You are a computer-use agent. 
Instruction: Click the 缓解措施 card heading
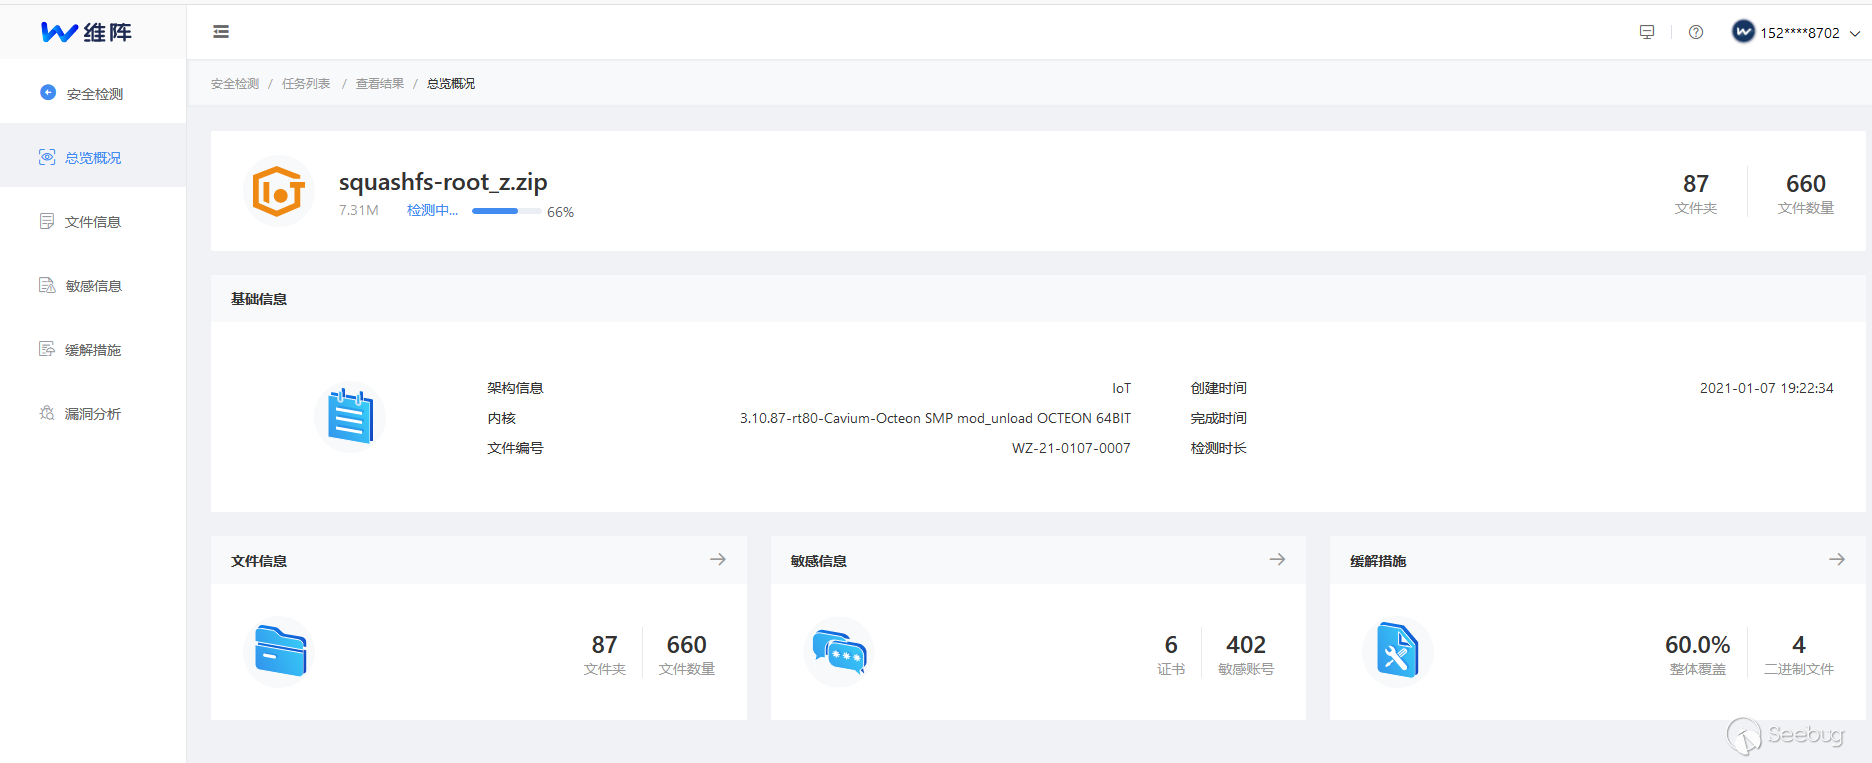[x=1378, y=561]
